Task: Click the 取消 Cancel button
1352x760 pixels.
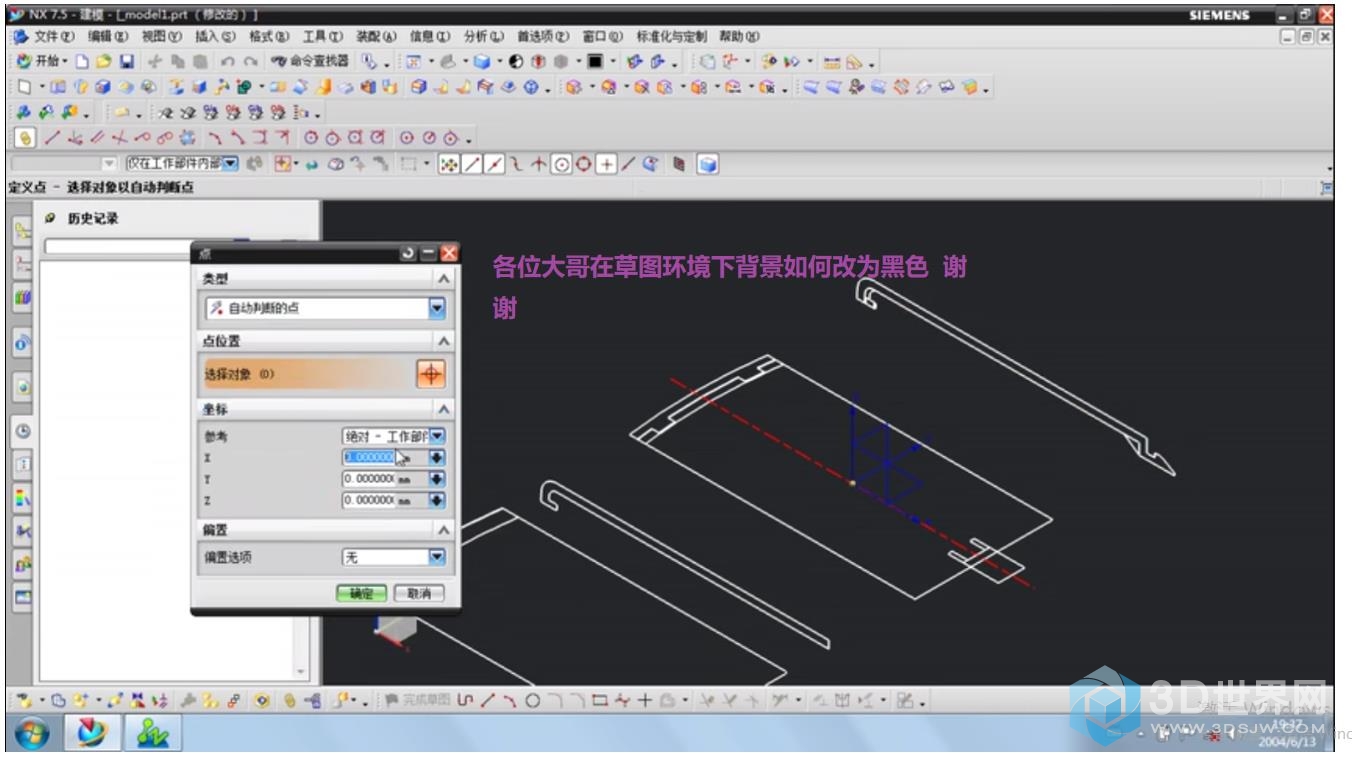Action: pos(418,593)
